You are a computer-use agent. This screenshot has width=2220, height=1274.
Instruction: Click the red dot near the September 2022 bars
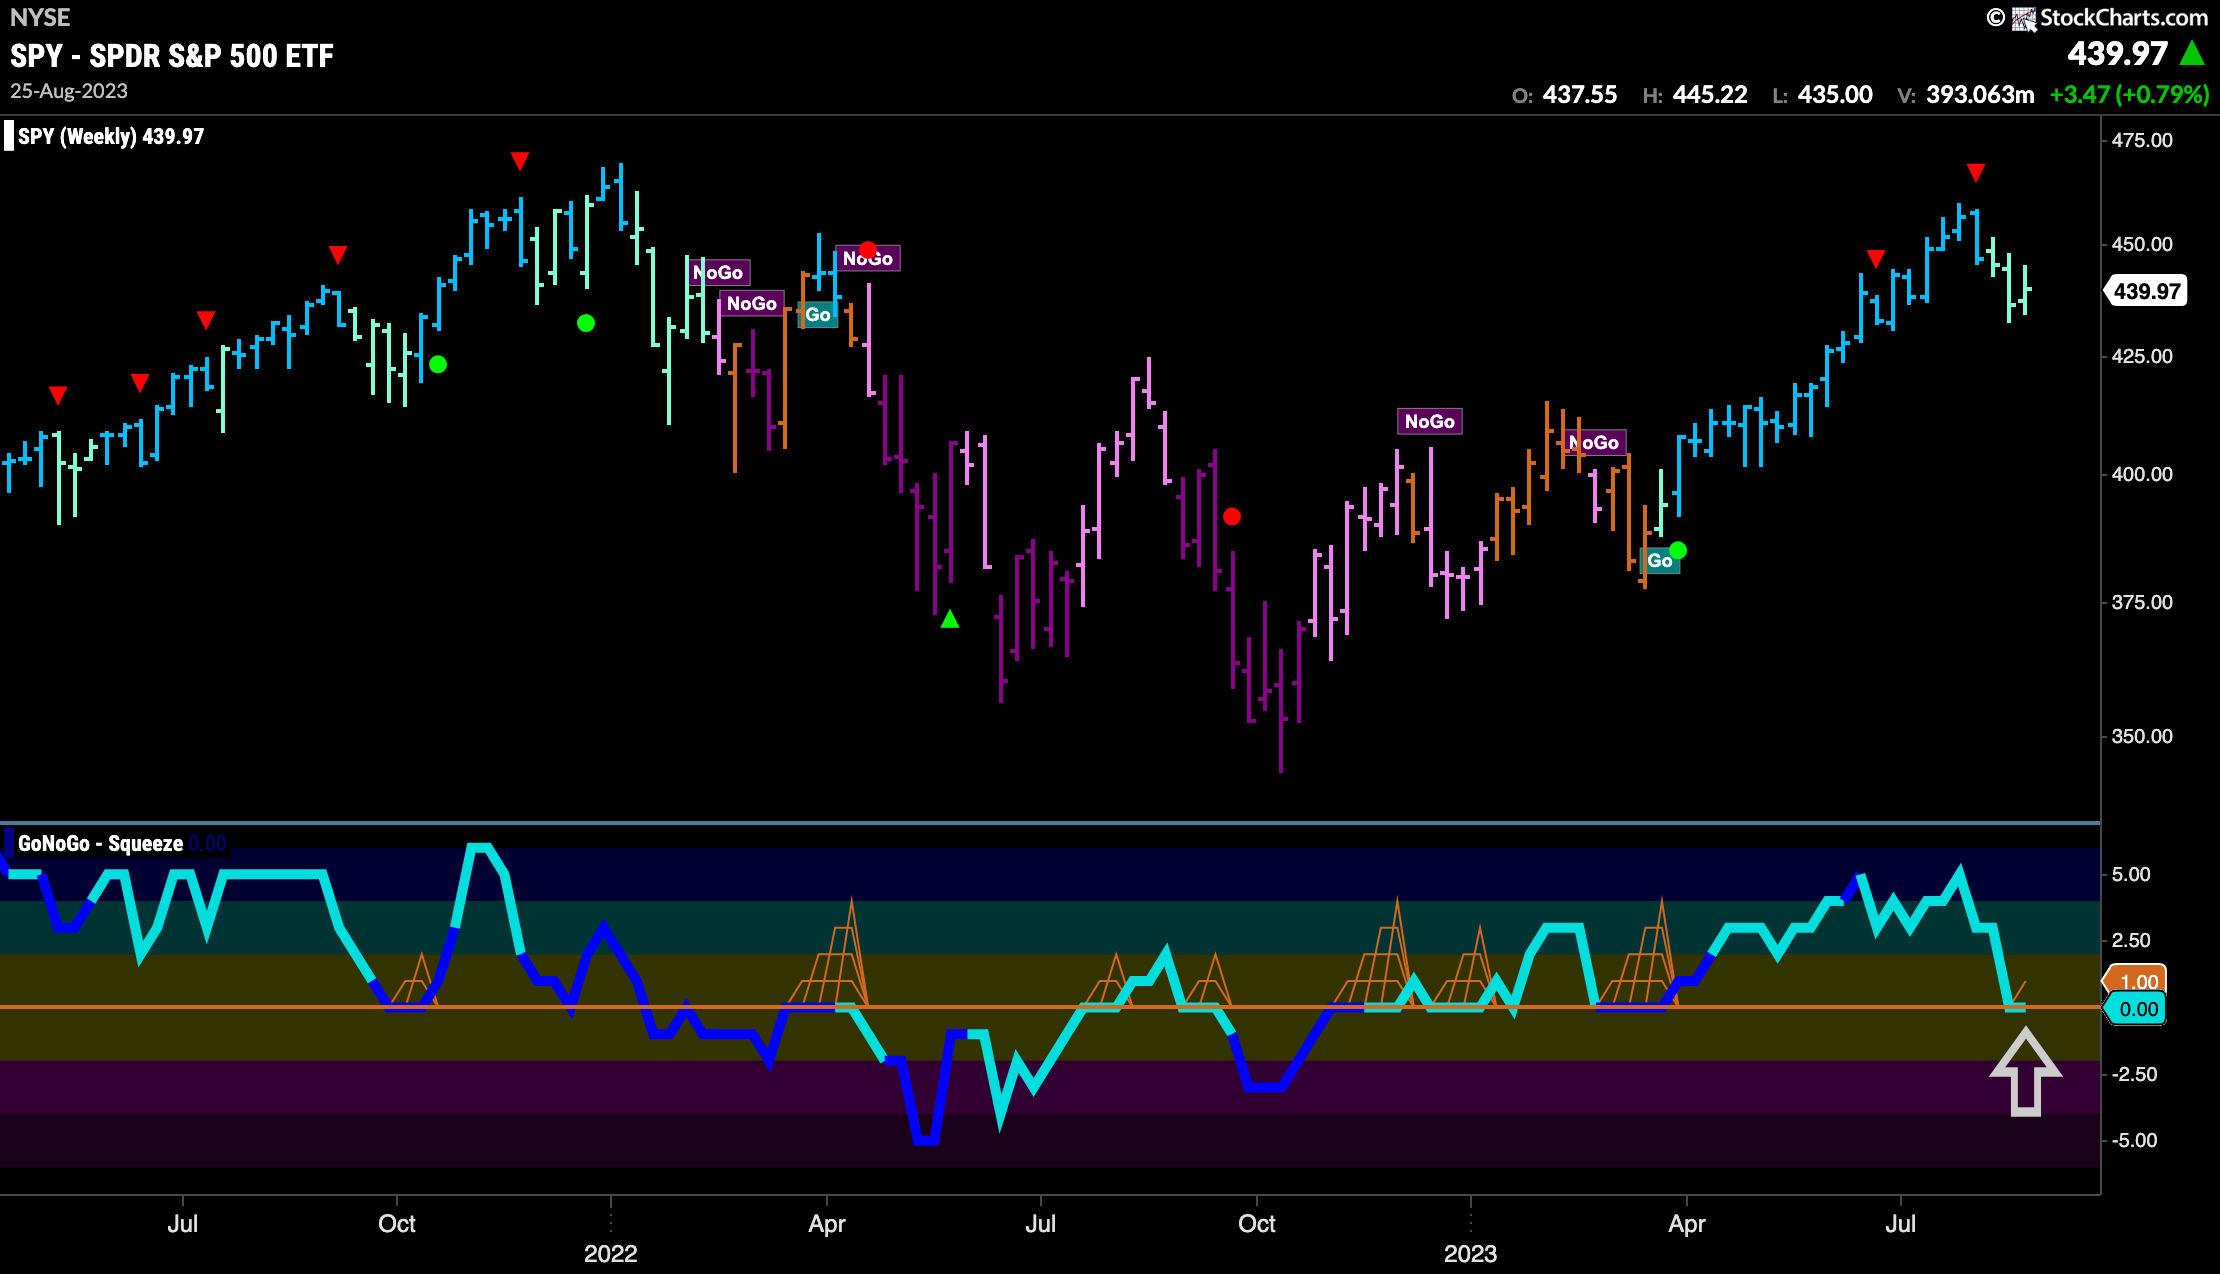1232,517
